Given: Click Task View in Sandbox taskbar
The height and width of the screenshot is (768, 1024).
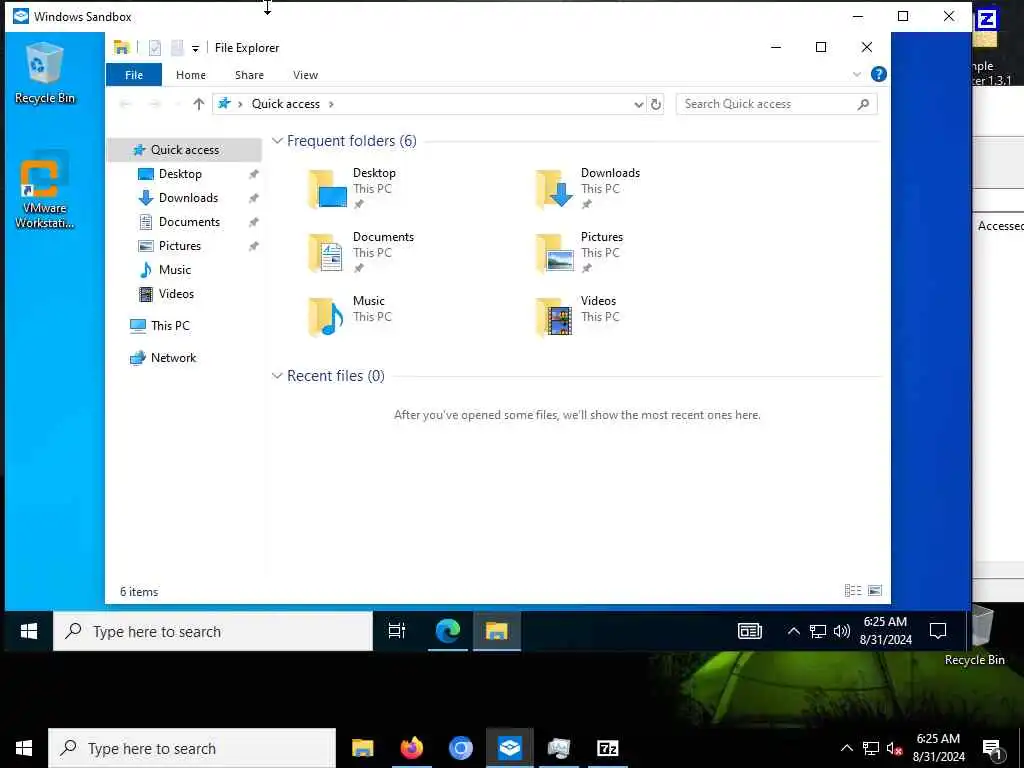Looking at the screenshot, I should pyautogui.click(x=396, y=631).
